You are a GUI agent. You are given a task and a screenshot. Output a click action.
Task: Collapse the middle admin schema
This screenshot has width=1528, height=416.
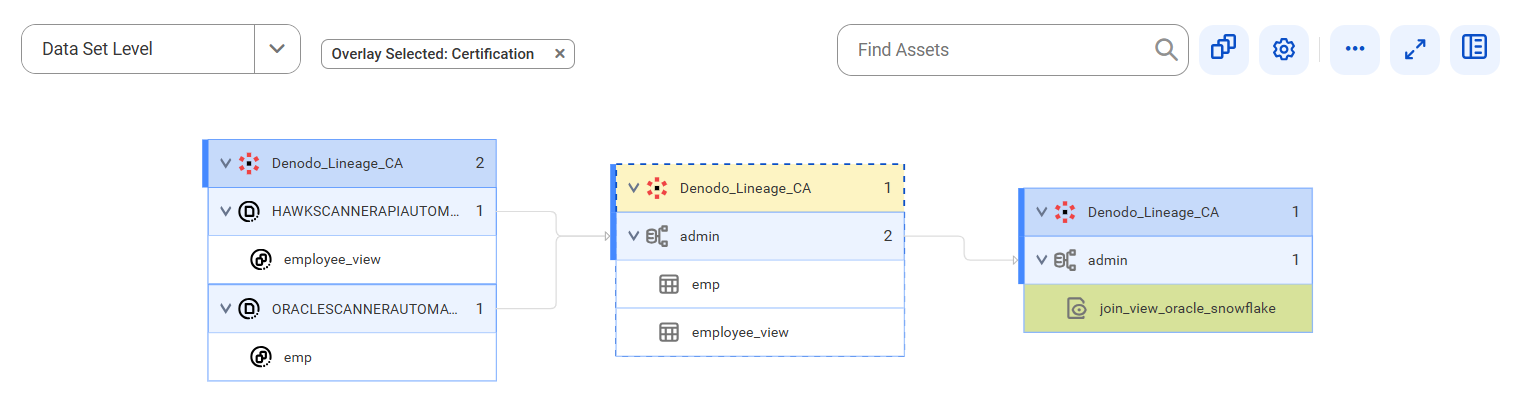633,236
